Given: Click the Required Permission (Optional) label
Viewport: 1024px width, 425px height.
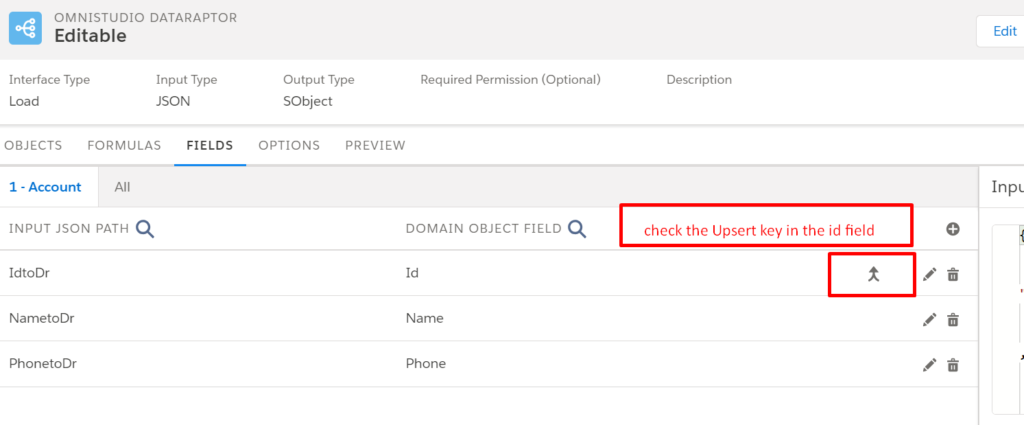Looking at the screenshot, I should 511,80.
